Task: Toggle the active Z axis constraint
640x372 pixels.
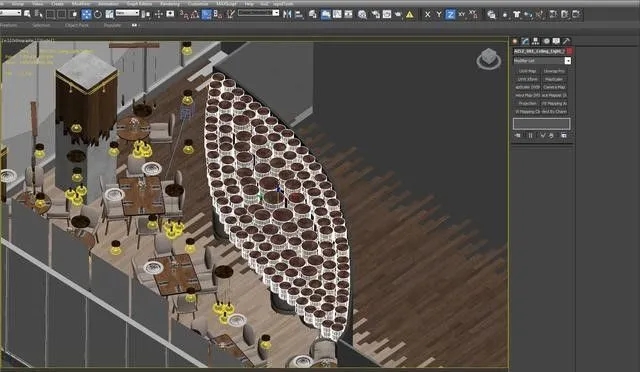Action: click(x=450, y=15)
